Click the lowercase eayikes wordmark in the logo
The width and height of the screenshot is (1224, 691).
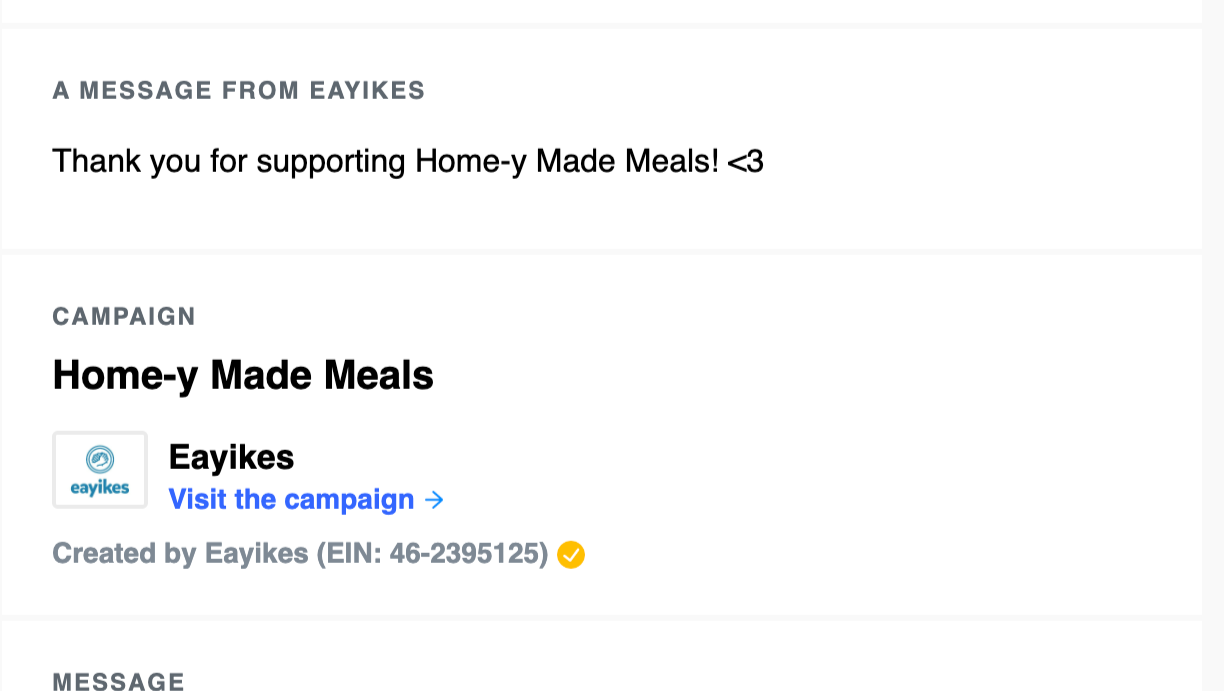point(100,488)
